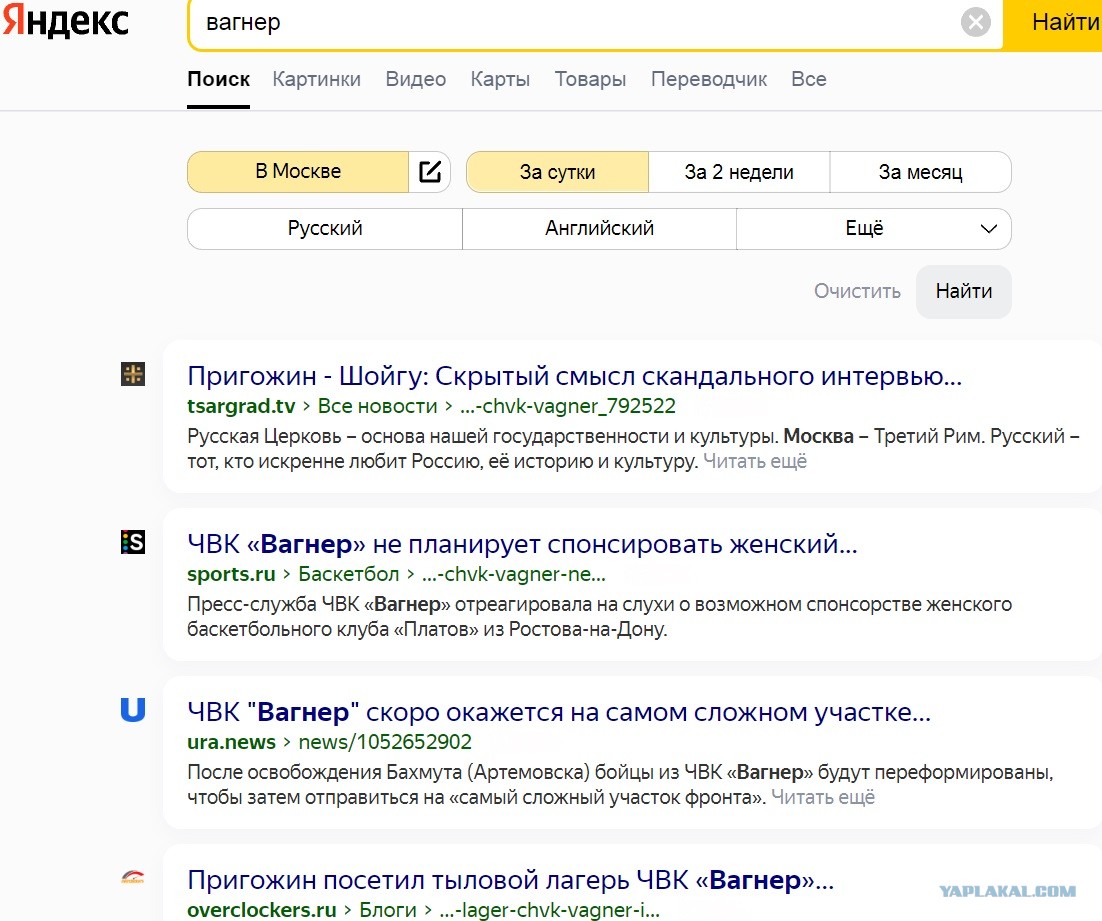Go to the Товары tab

(x=590, y=79)
